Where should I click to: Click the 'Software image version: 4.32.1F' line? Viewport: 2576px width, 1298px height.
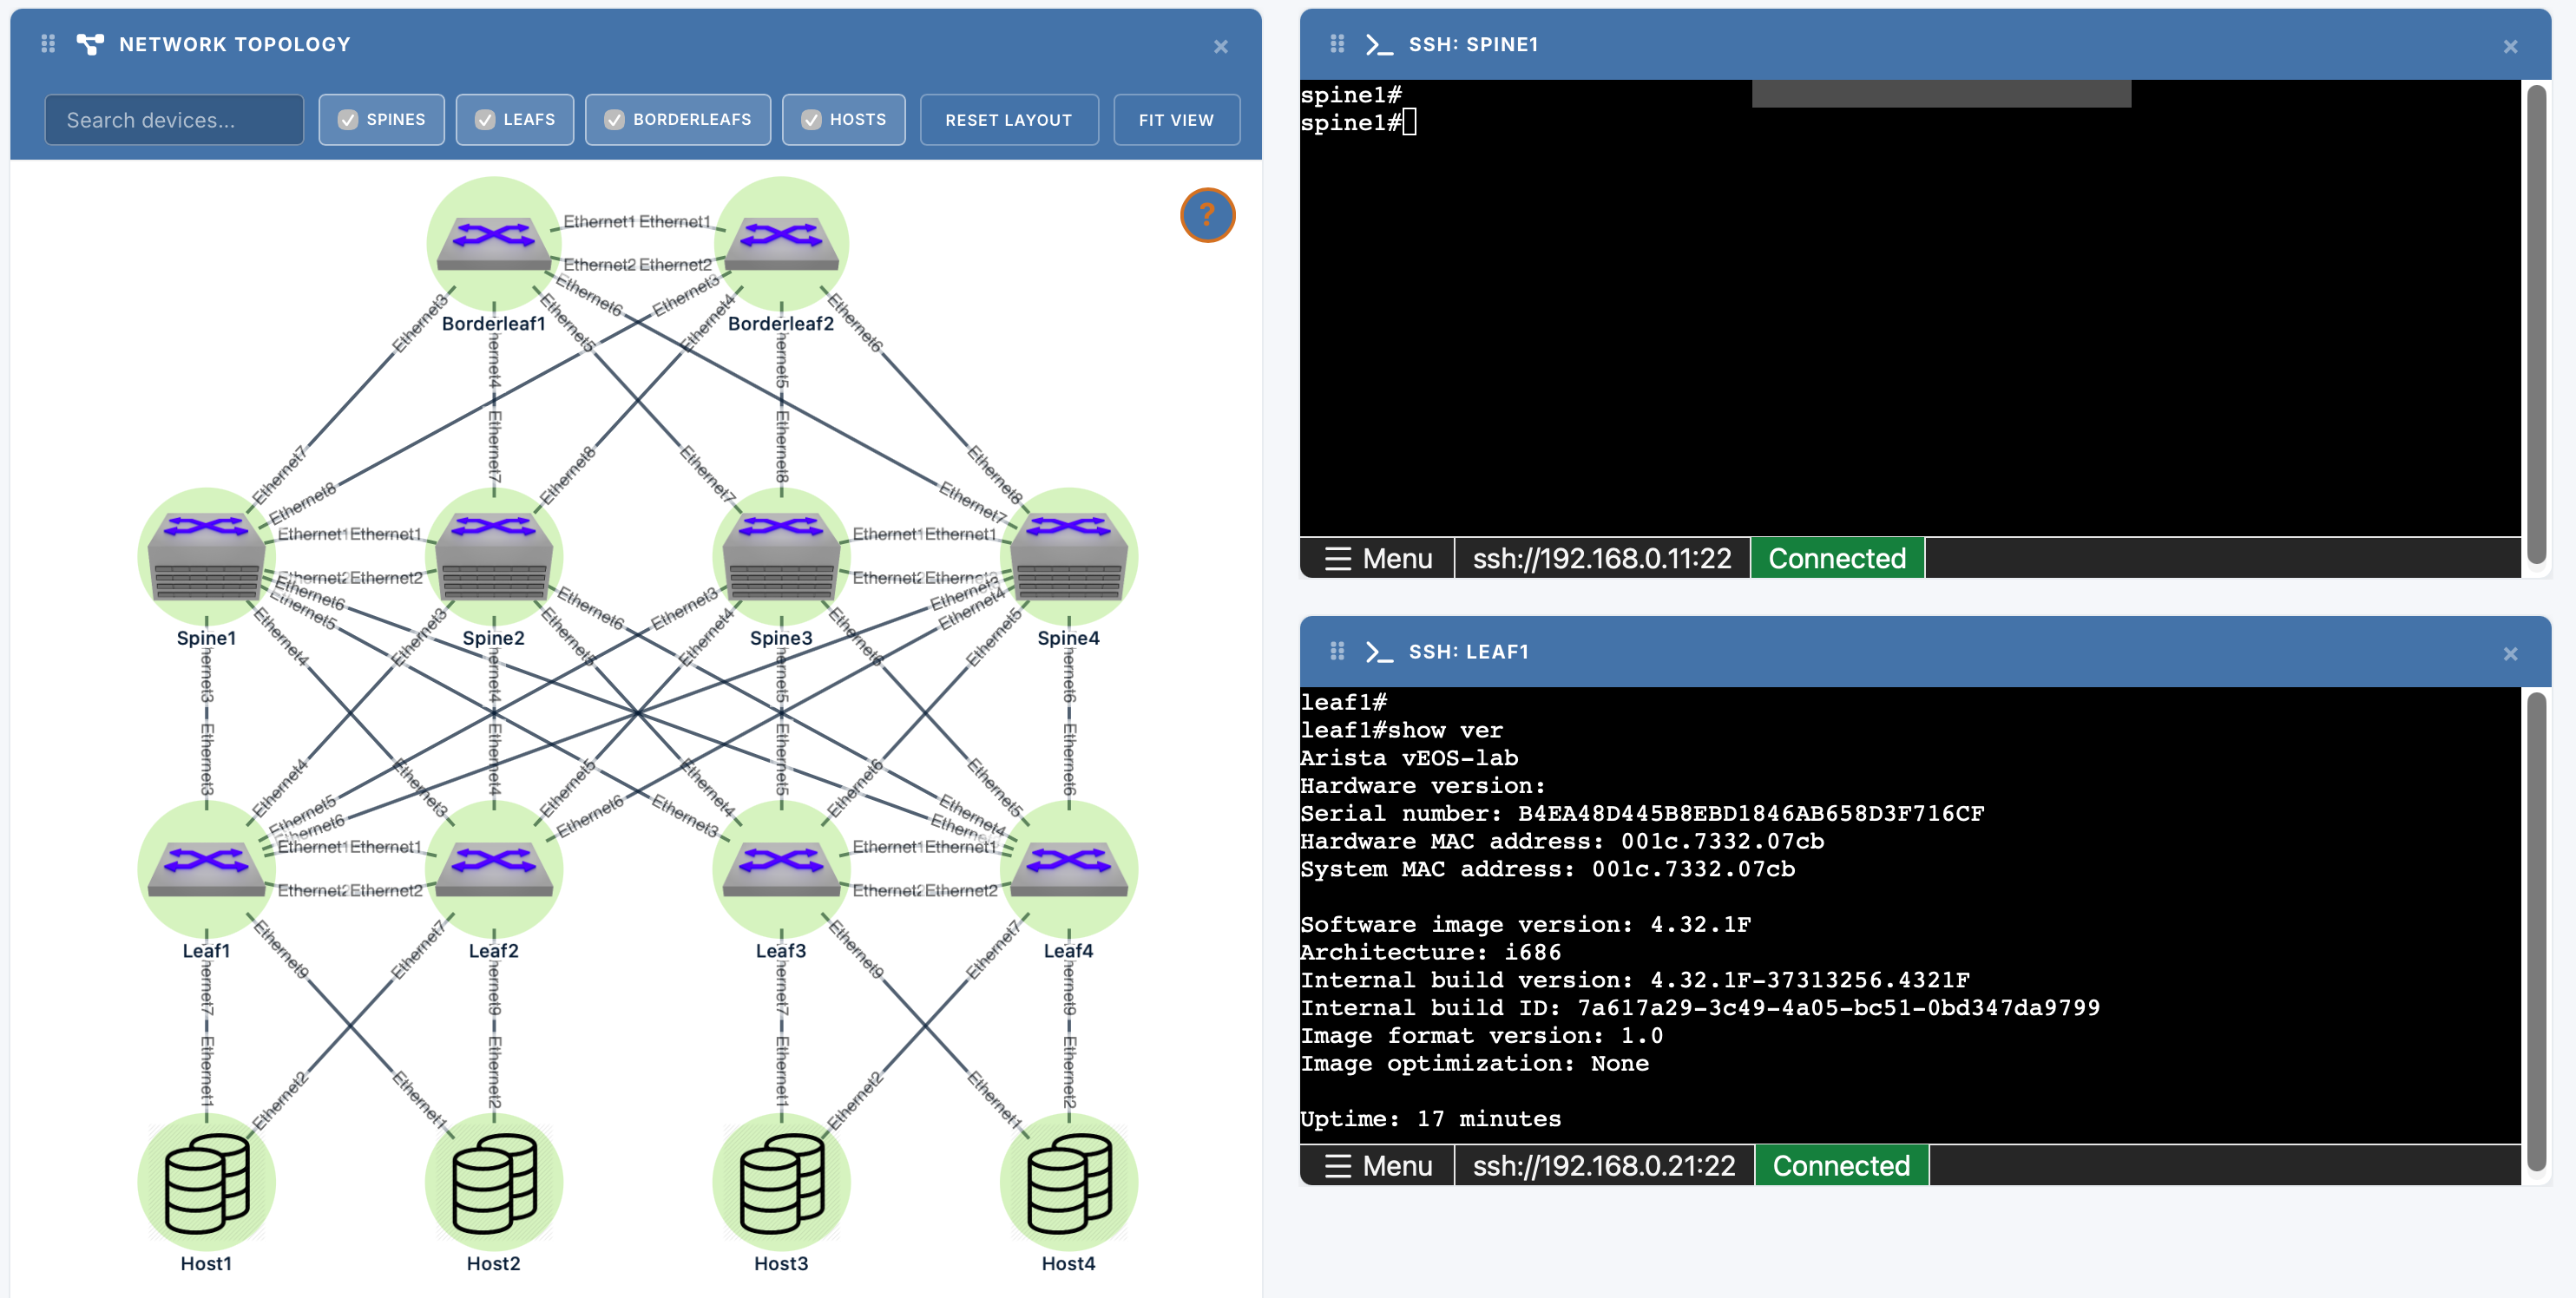point(1525,924)
